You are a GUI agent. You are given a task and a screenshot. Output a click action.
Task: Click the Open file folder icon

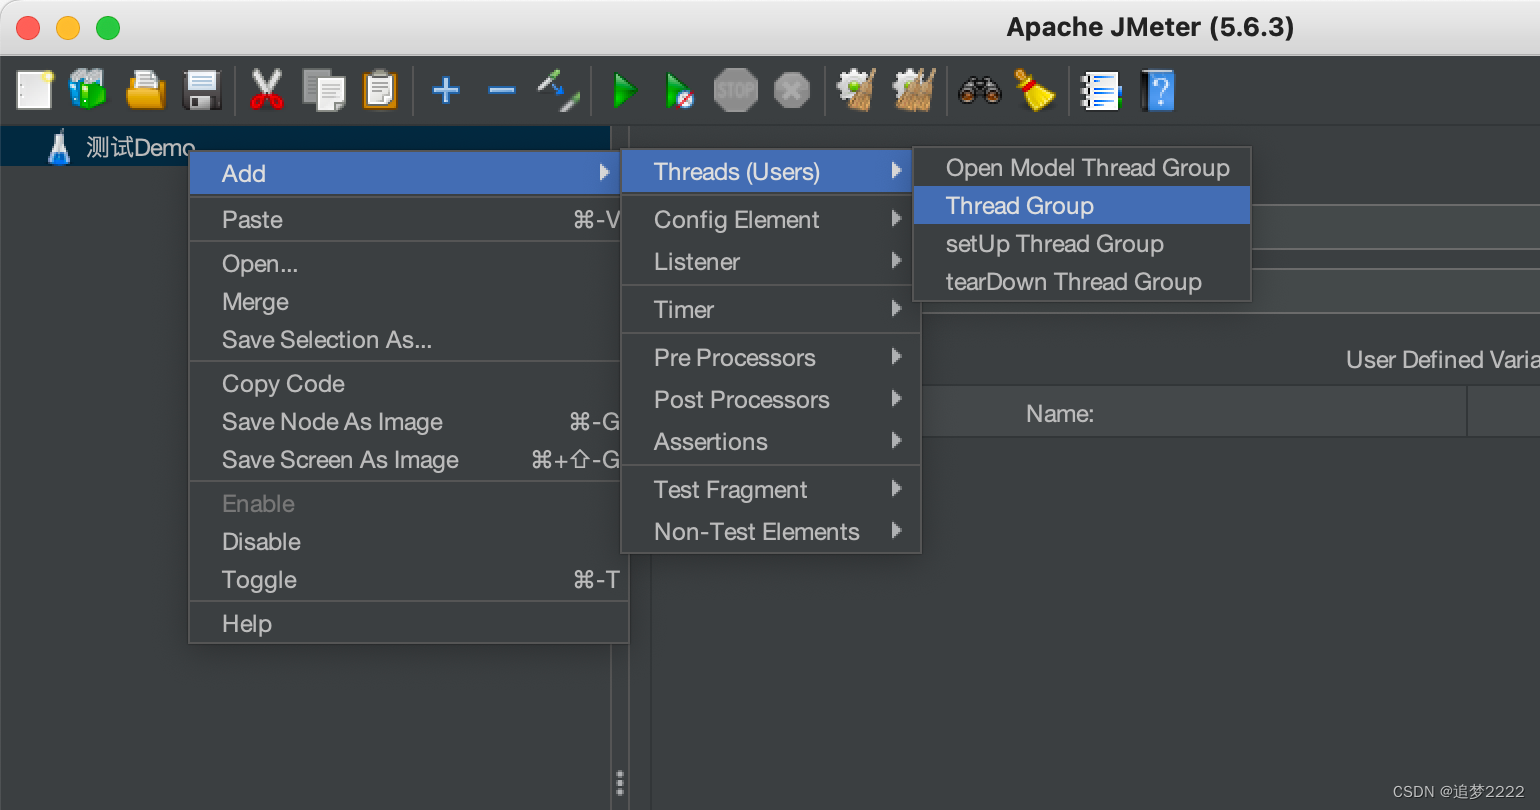[x=145, y=90]
